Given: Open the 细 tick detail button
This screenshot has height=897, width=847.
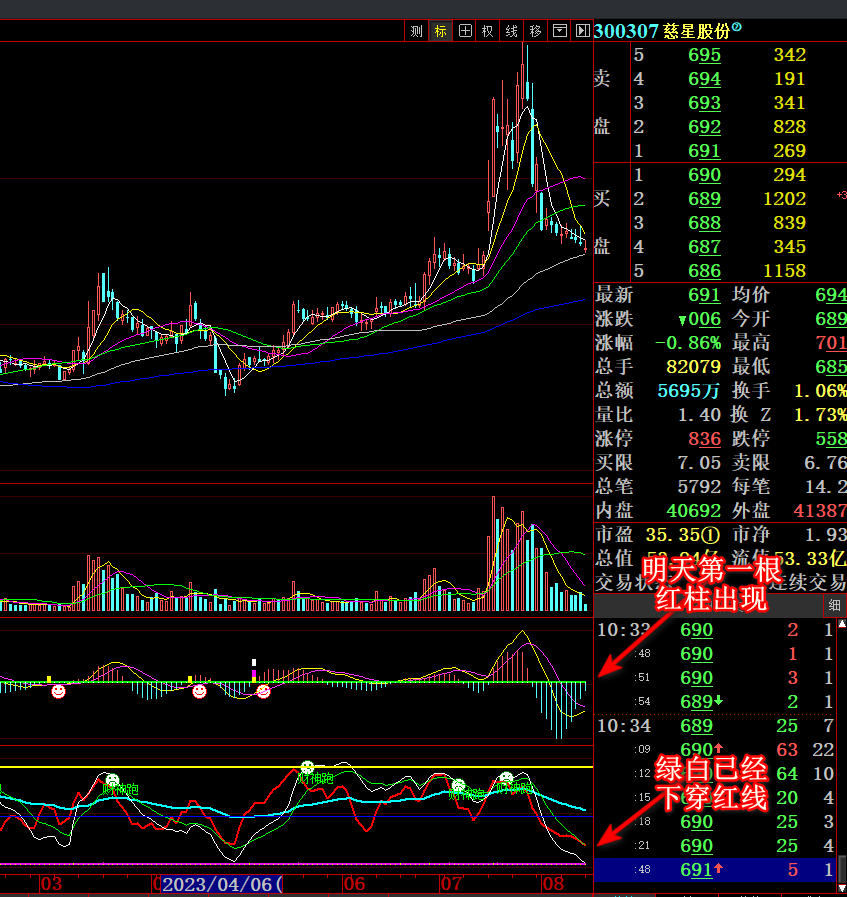Looking at the screenshot, I should pyautogui.click(x=834, y=605).
